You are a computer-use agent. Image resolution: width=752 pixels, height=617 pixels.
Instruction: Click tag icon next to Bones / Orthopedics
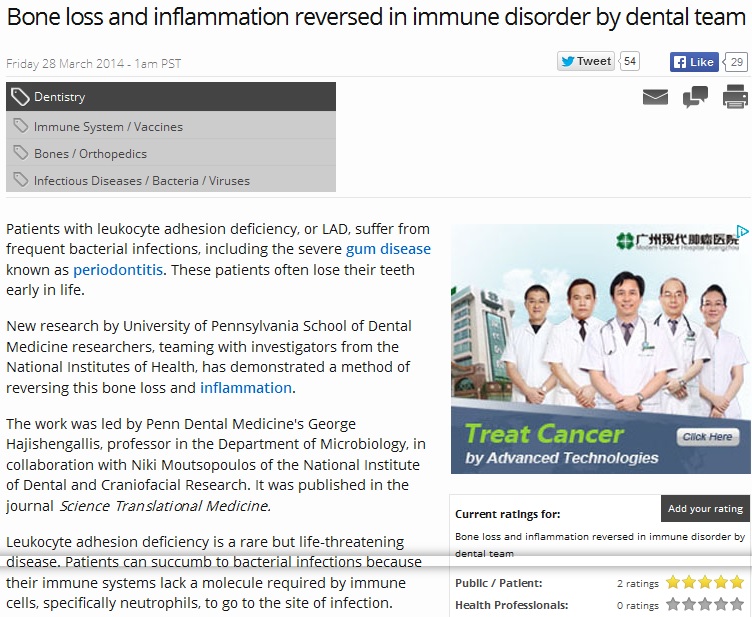19,153
